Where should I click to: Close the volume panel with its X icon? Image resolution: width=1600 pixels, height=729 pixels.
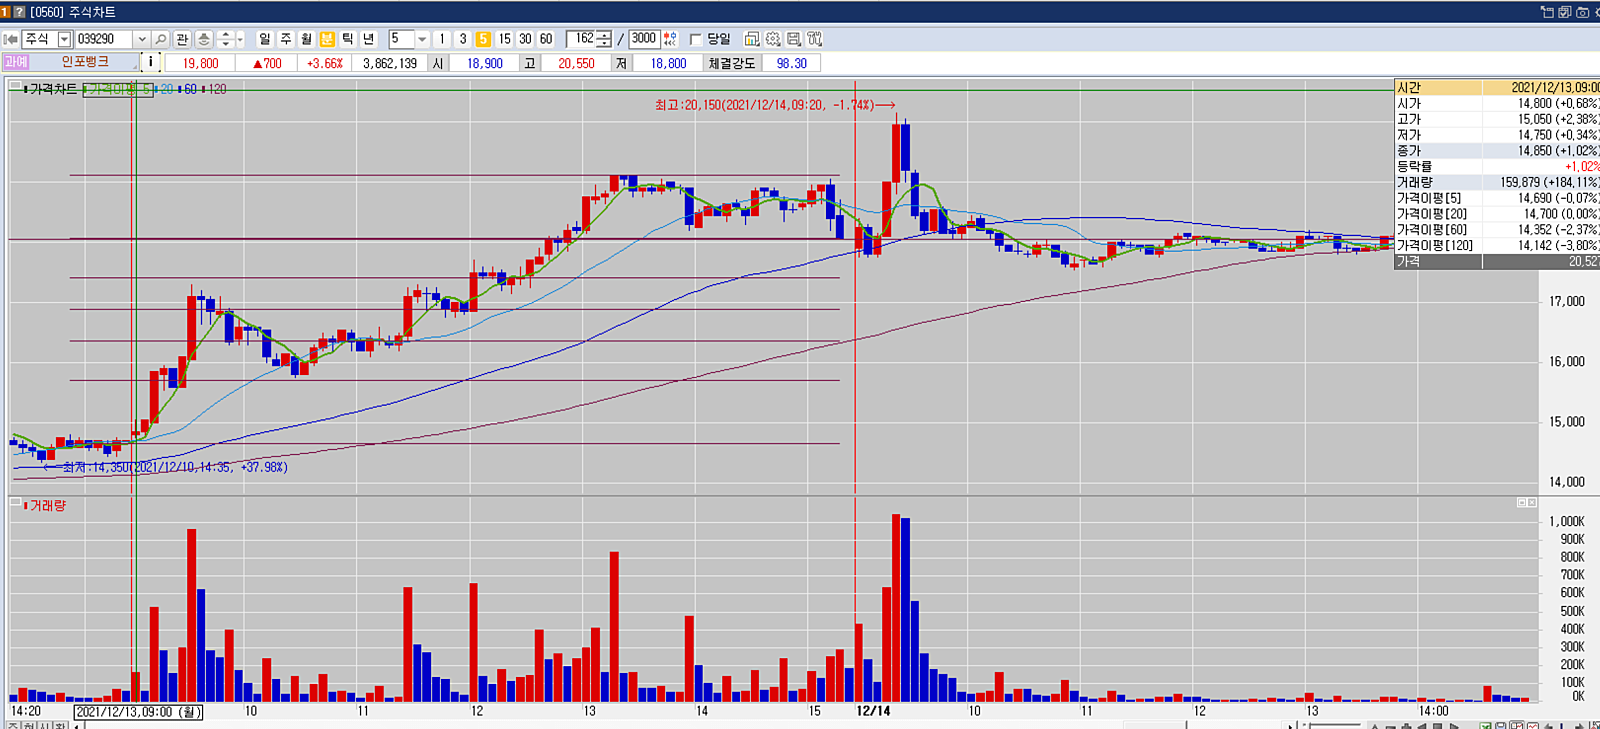pos(1531,503)
